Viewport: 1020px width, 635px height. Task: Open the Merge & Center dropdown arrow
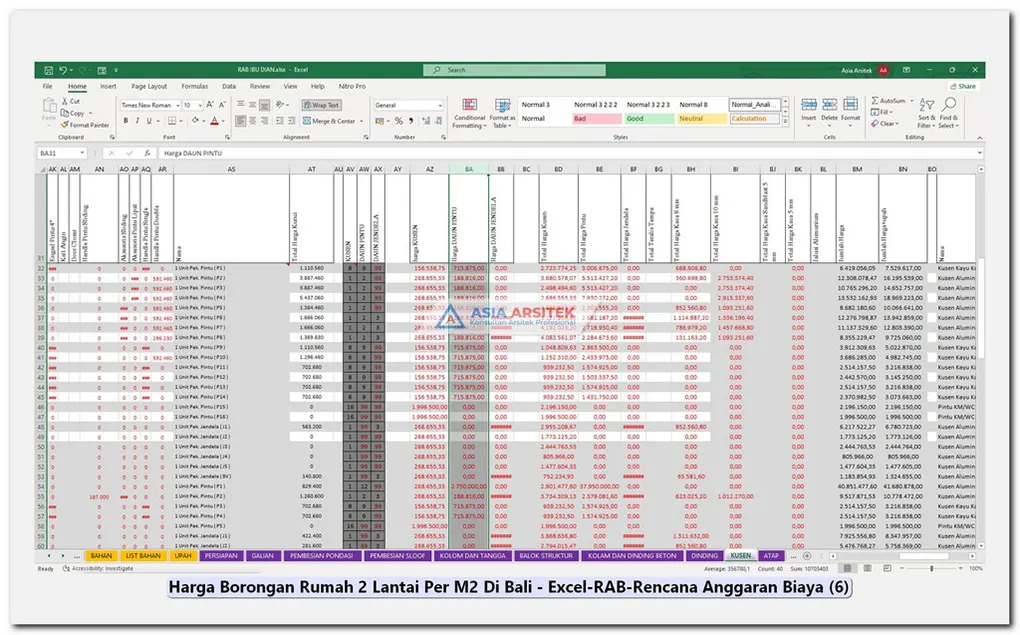(x=362, y=121)
